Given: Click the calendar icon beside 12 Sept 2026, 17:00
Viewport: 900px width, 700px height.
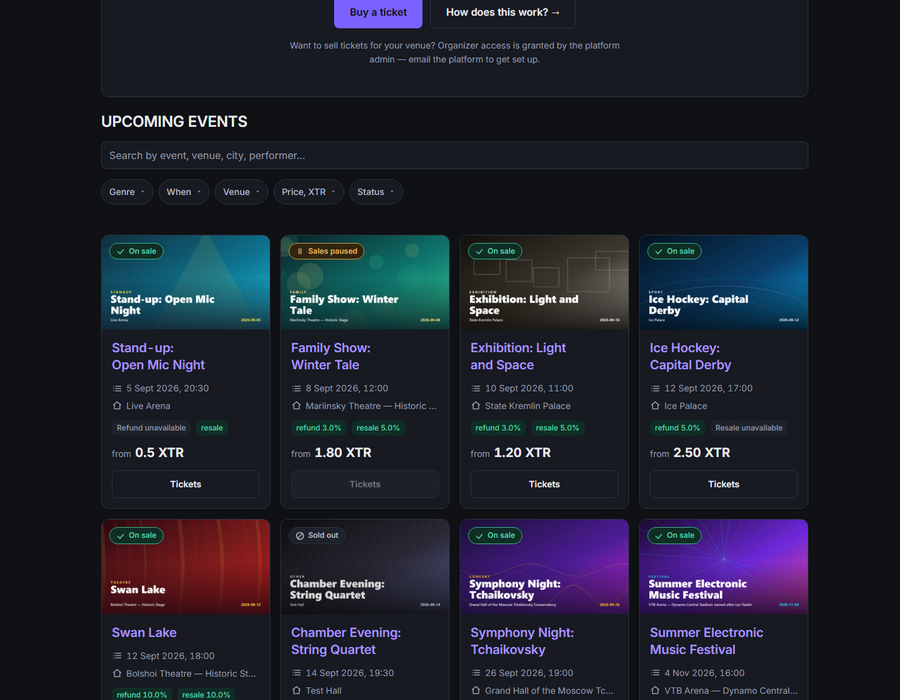Looking at the screenshot, I should pyautogui.click(x=655, y=388).
